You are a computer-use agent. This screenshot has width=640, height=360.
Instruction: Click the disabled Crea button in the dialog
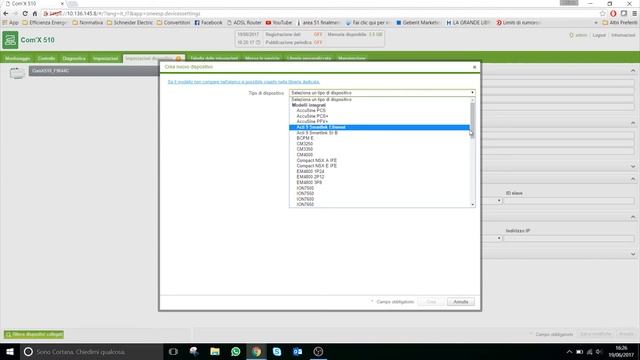coord(431,302)
